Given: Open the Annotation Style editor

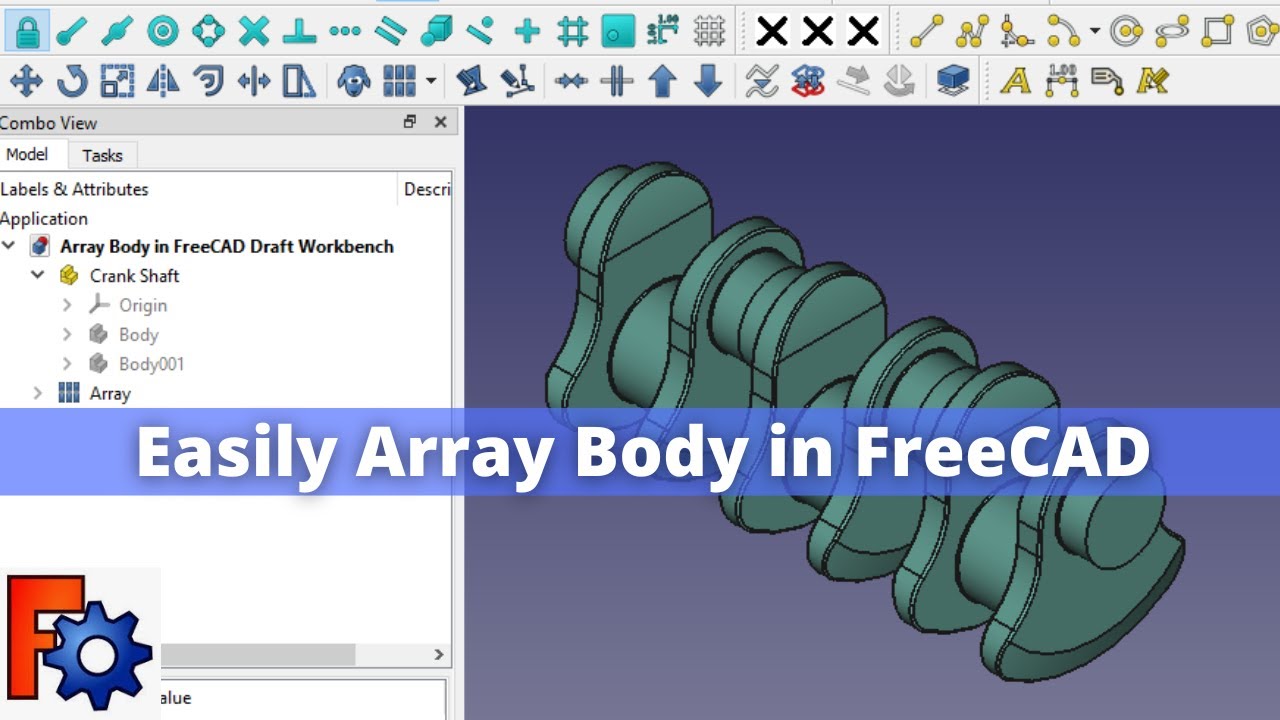Looking at the screenshot, I should pyautogui.click(x=1152, y=80).
